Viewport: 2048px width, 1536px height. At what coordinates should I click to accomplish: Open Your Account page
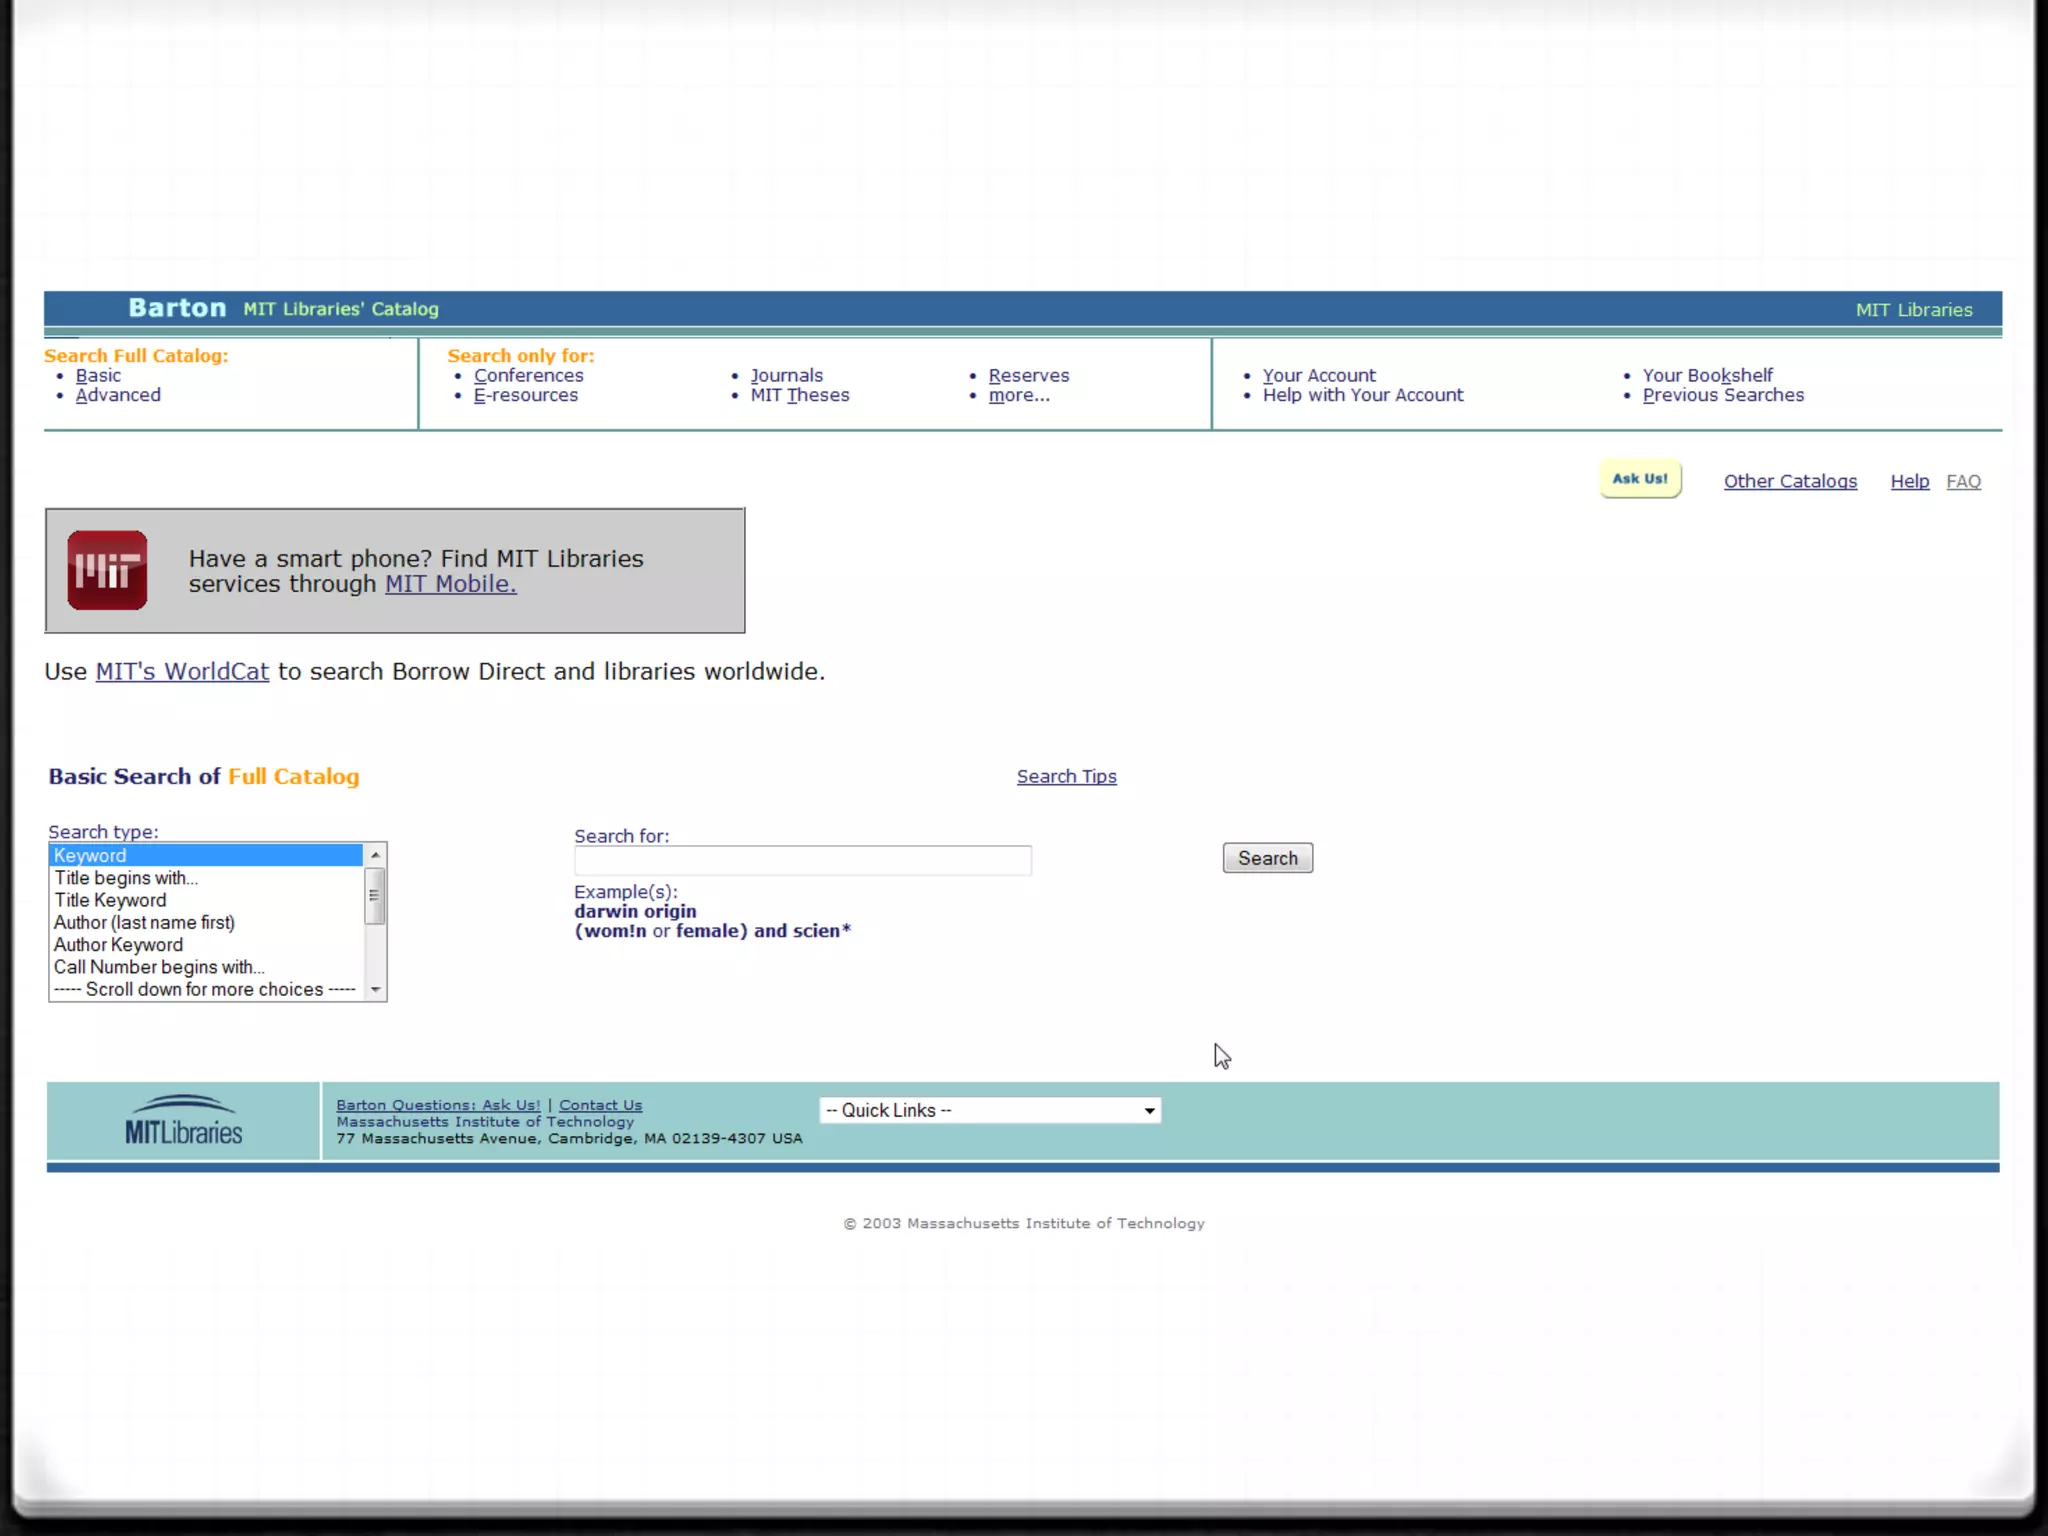click(1318, 376)
